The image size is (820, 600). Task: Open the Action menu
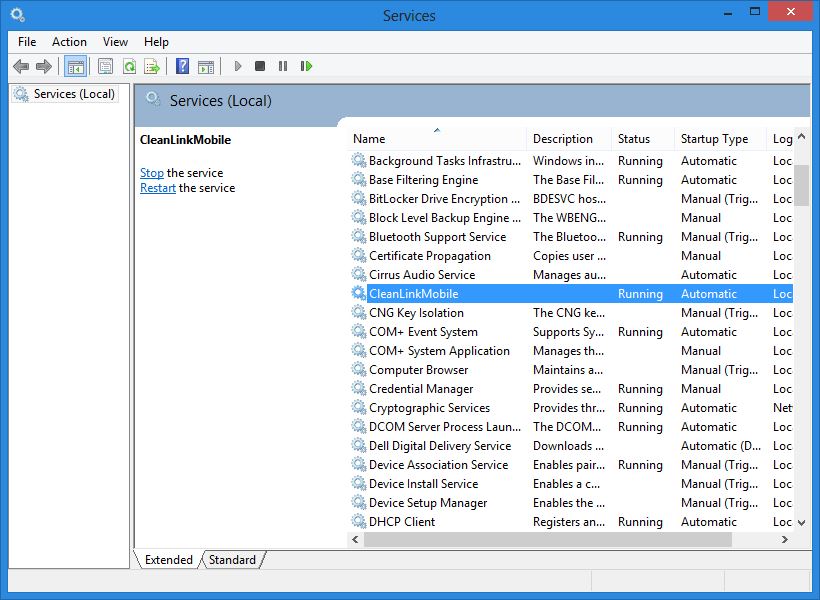click(x=69, y=42)
